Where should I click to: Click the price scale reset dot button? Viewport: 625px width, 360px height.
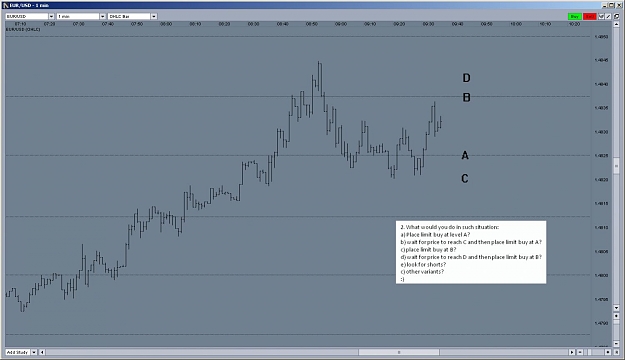tap(616, 316)
